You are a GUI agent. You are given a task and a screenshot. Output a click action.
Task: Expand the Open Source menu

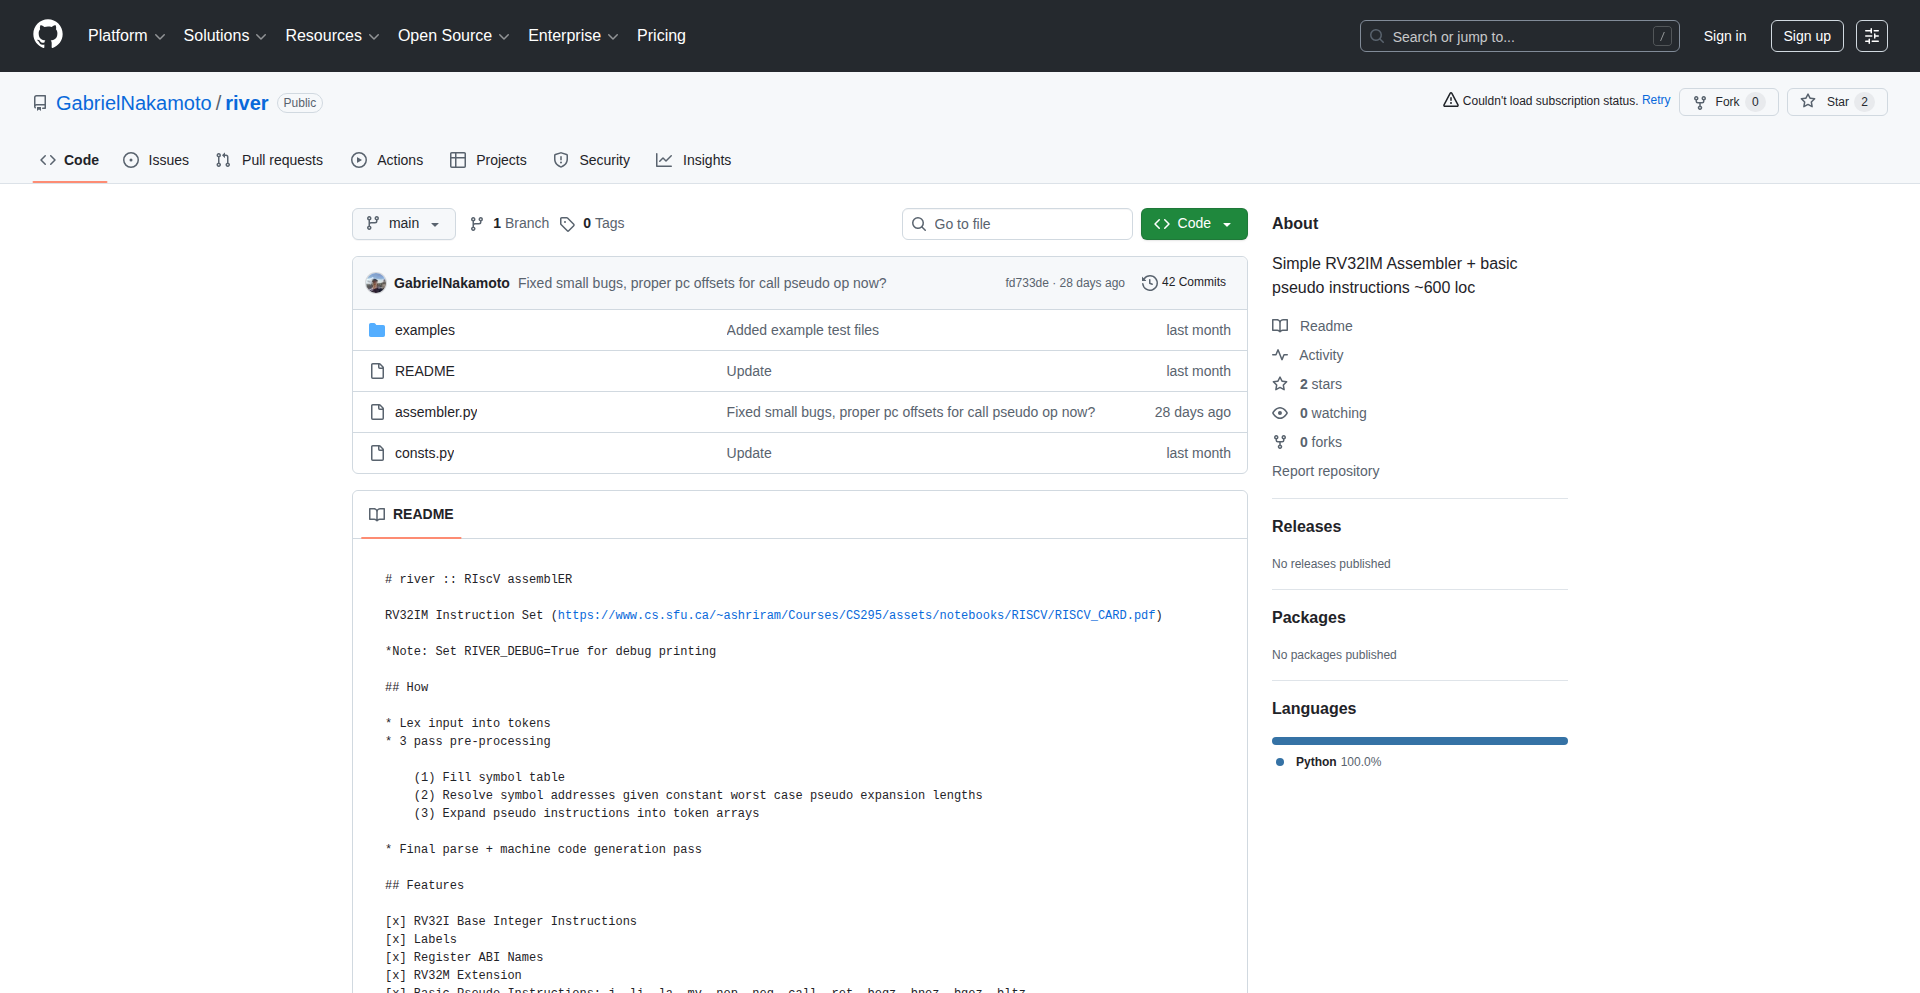click(x=453, y=36)
